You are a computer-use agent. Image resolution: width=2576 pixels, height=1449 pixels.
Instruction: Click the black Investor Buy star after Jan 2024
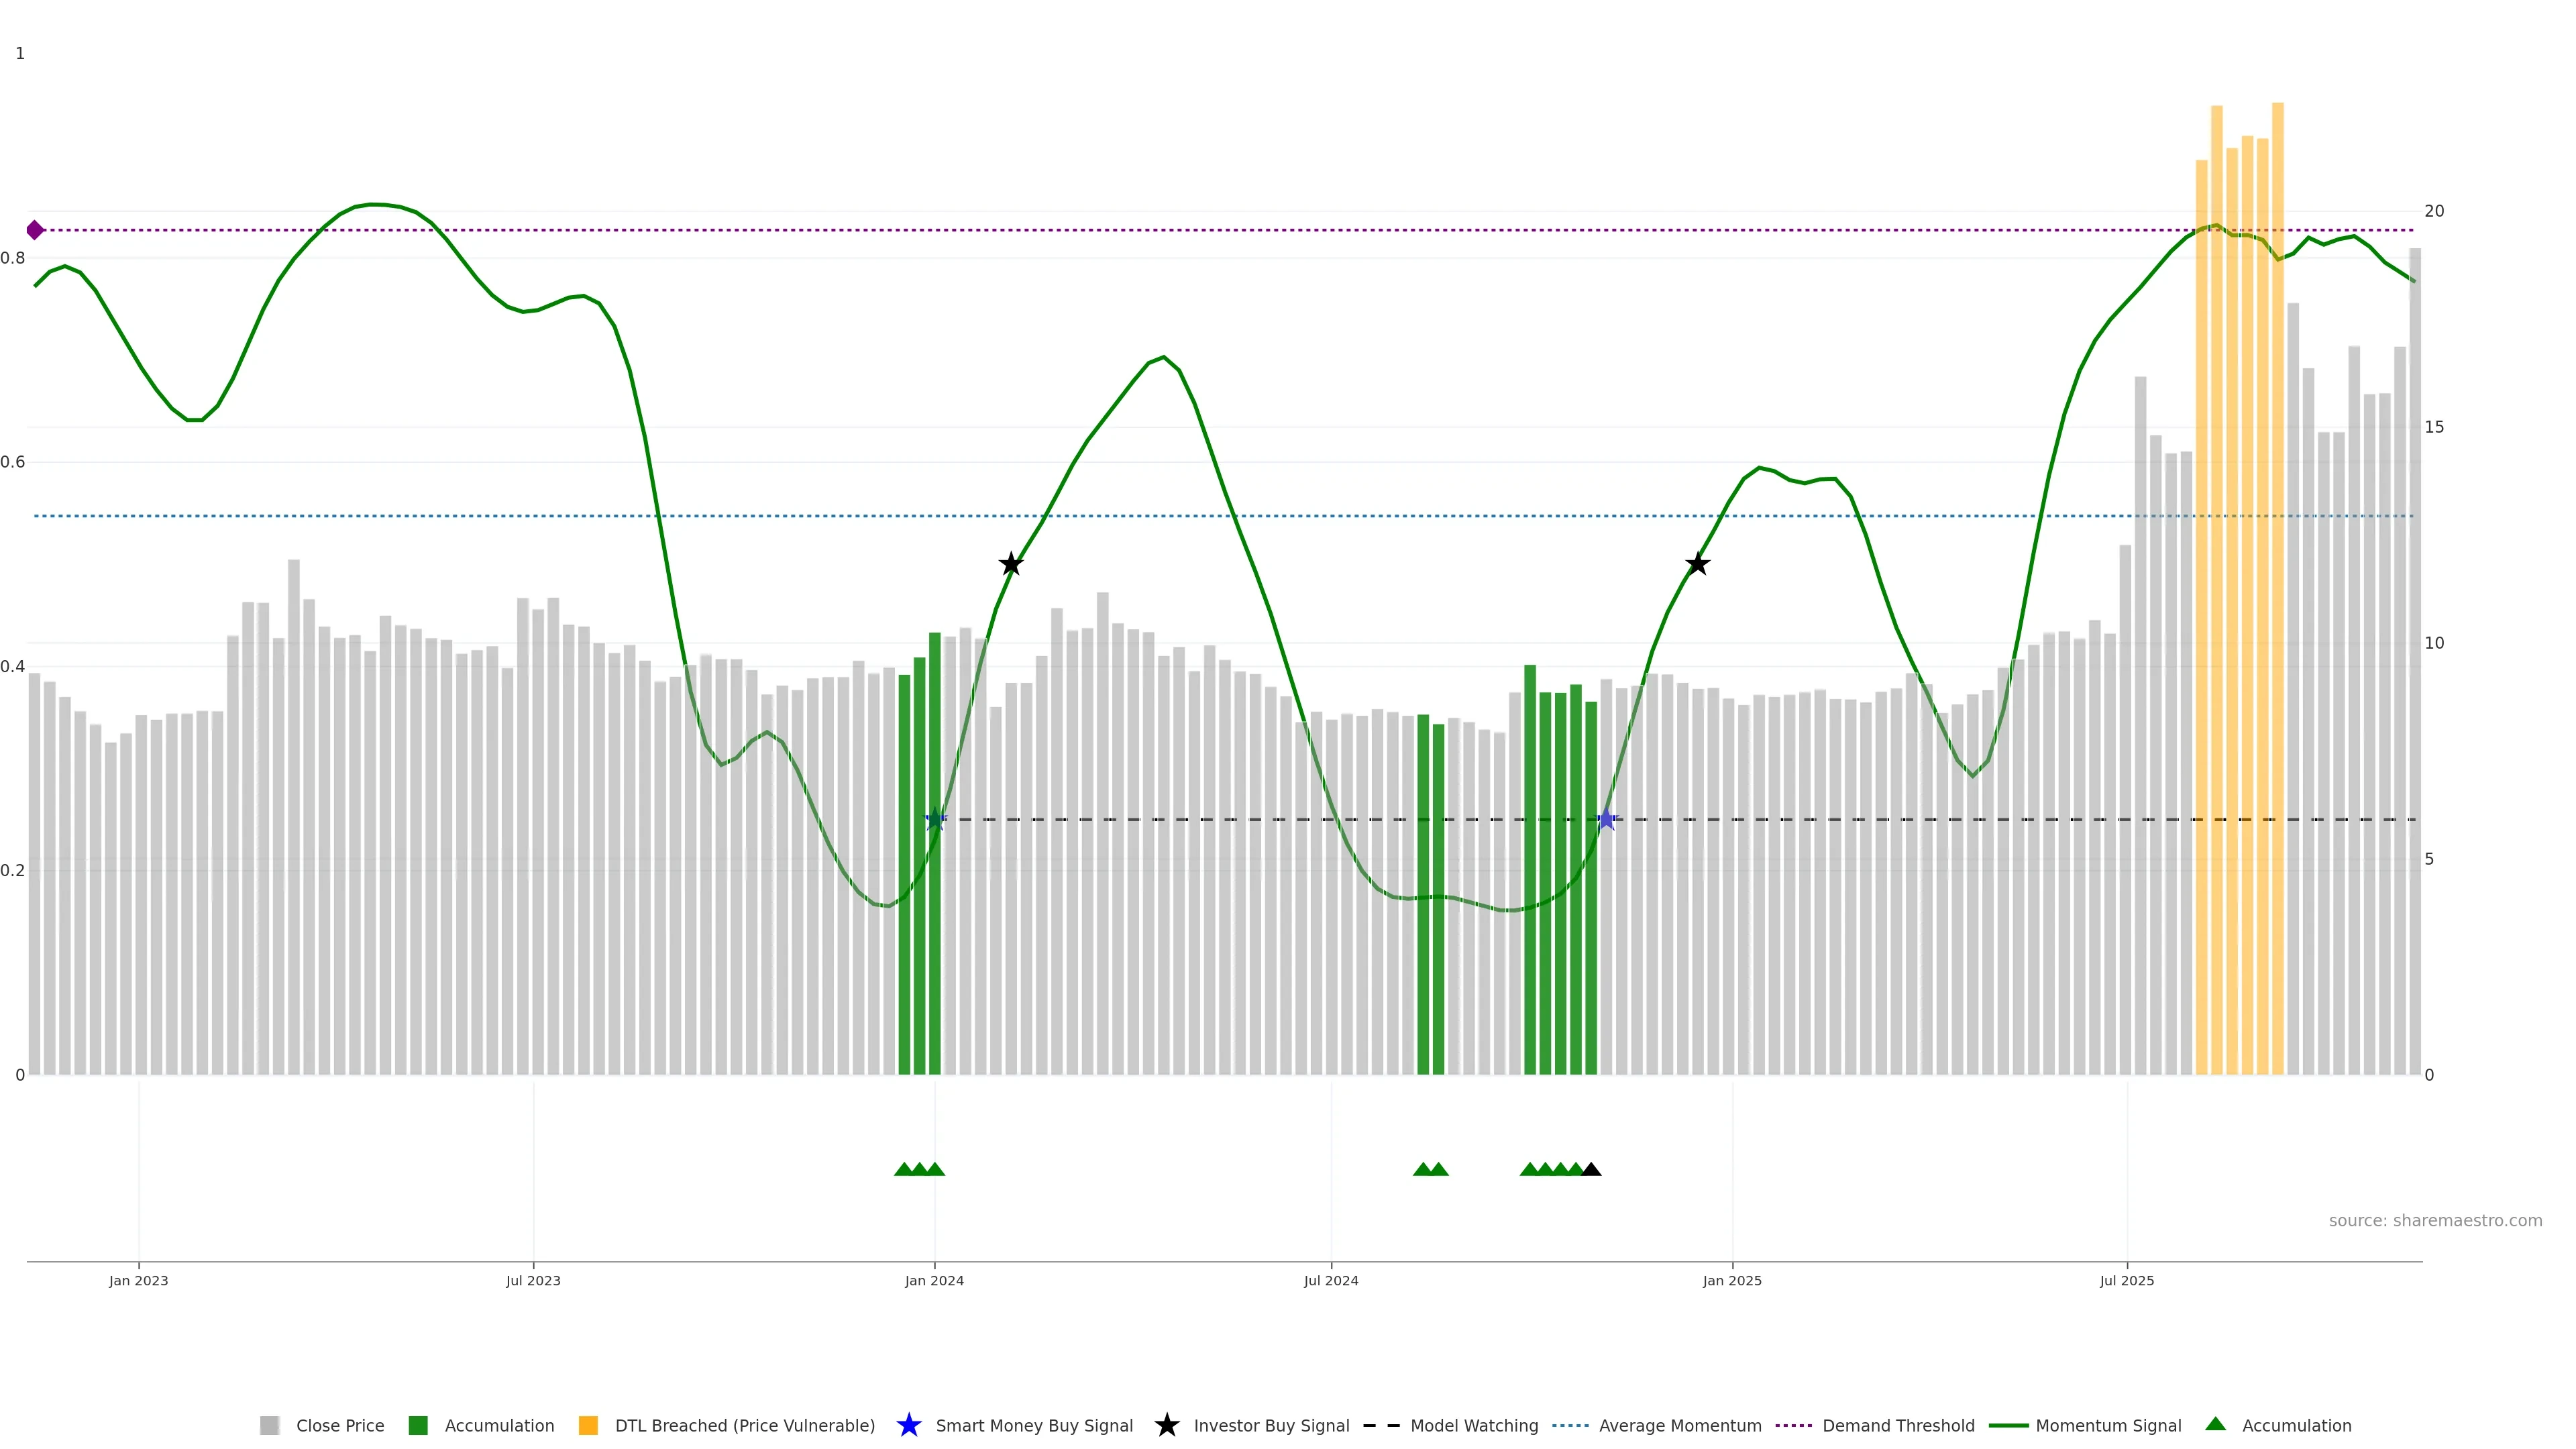(x=1011, y=564)
